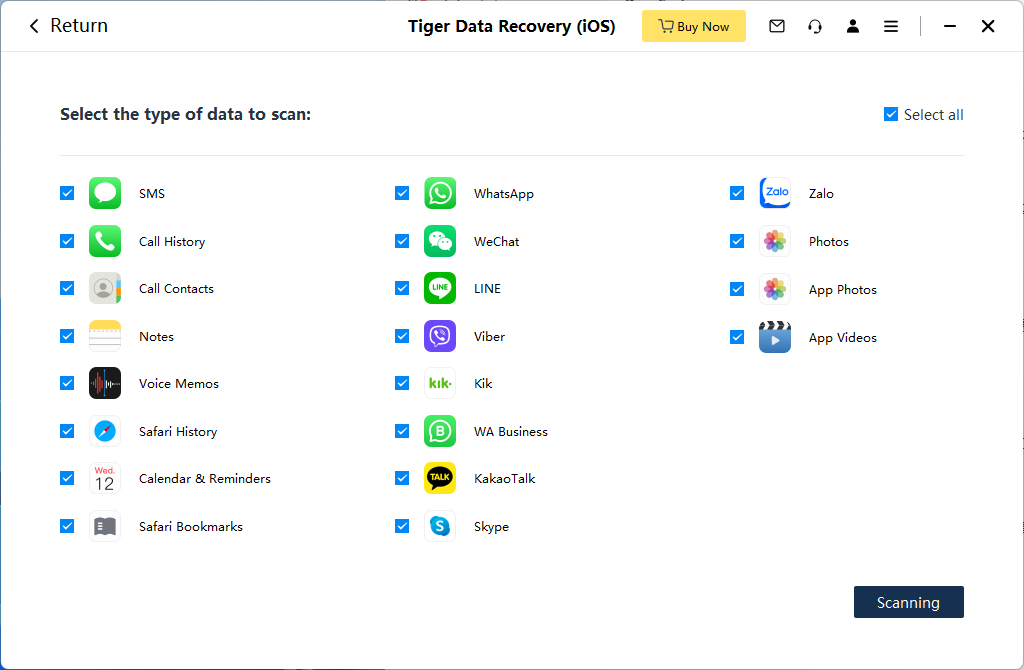Click the App Videos icon
Viewport: 1024px width, 670px height.
point(775,337)
